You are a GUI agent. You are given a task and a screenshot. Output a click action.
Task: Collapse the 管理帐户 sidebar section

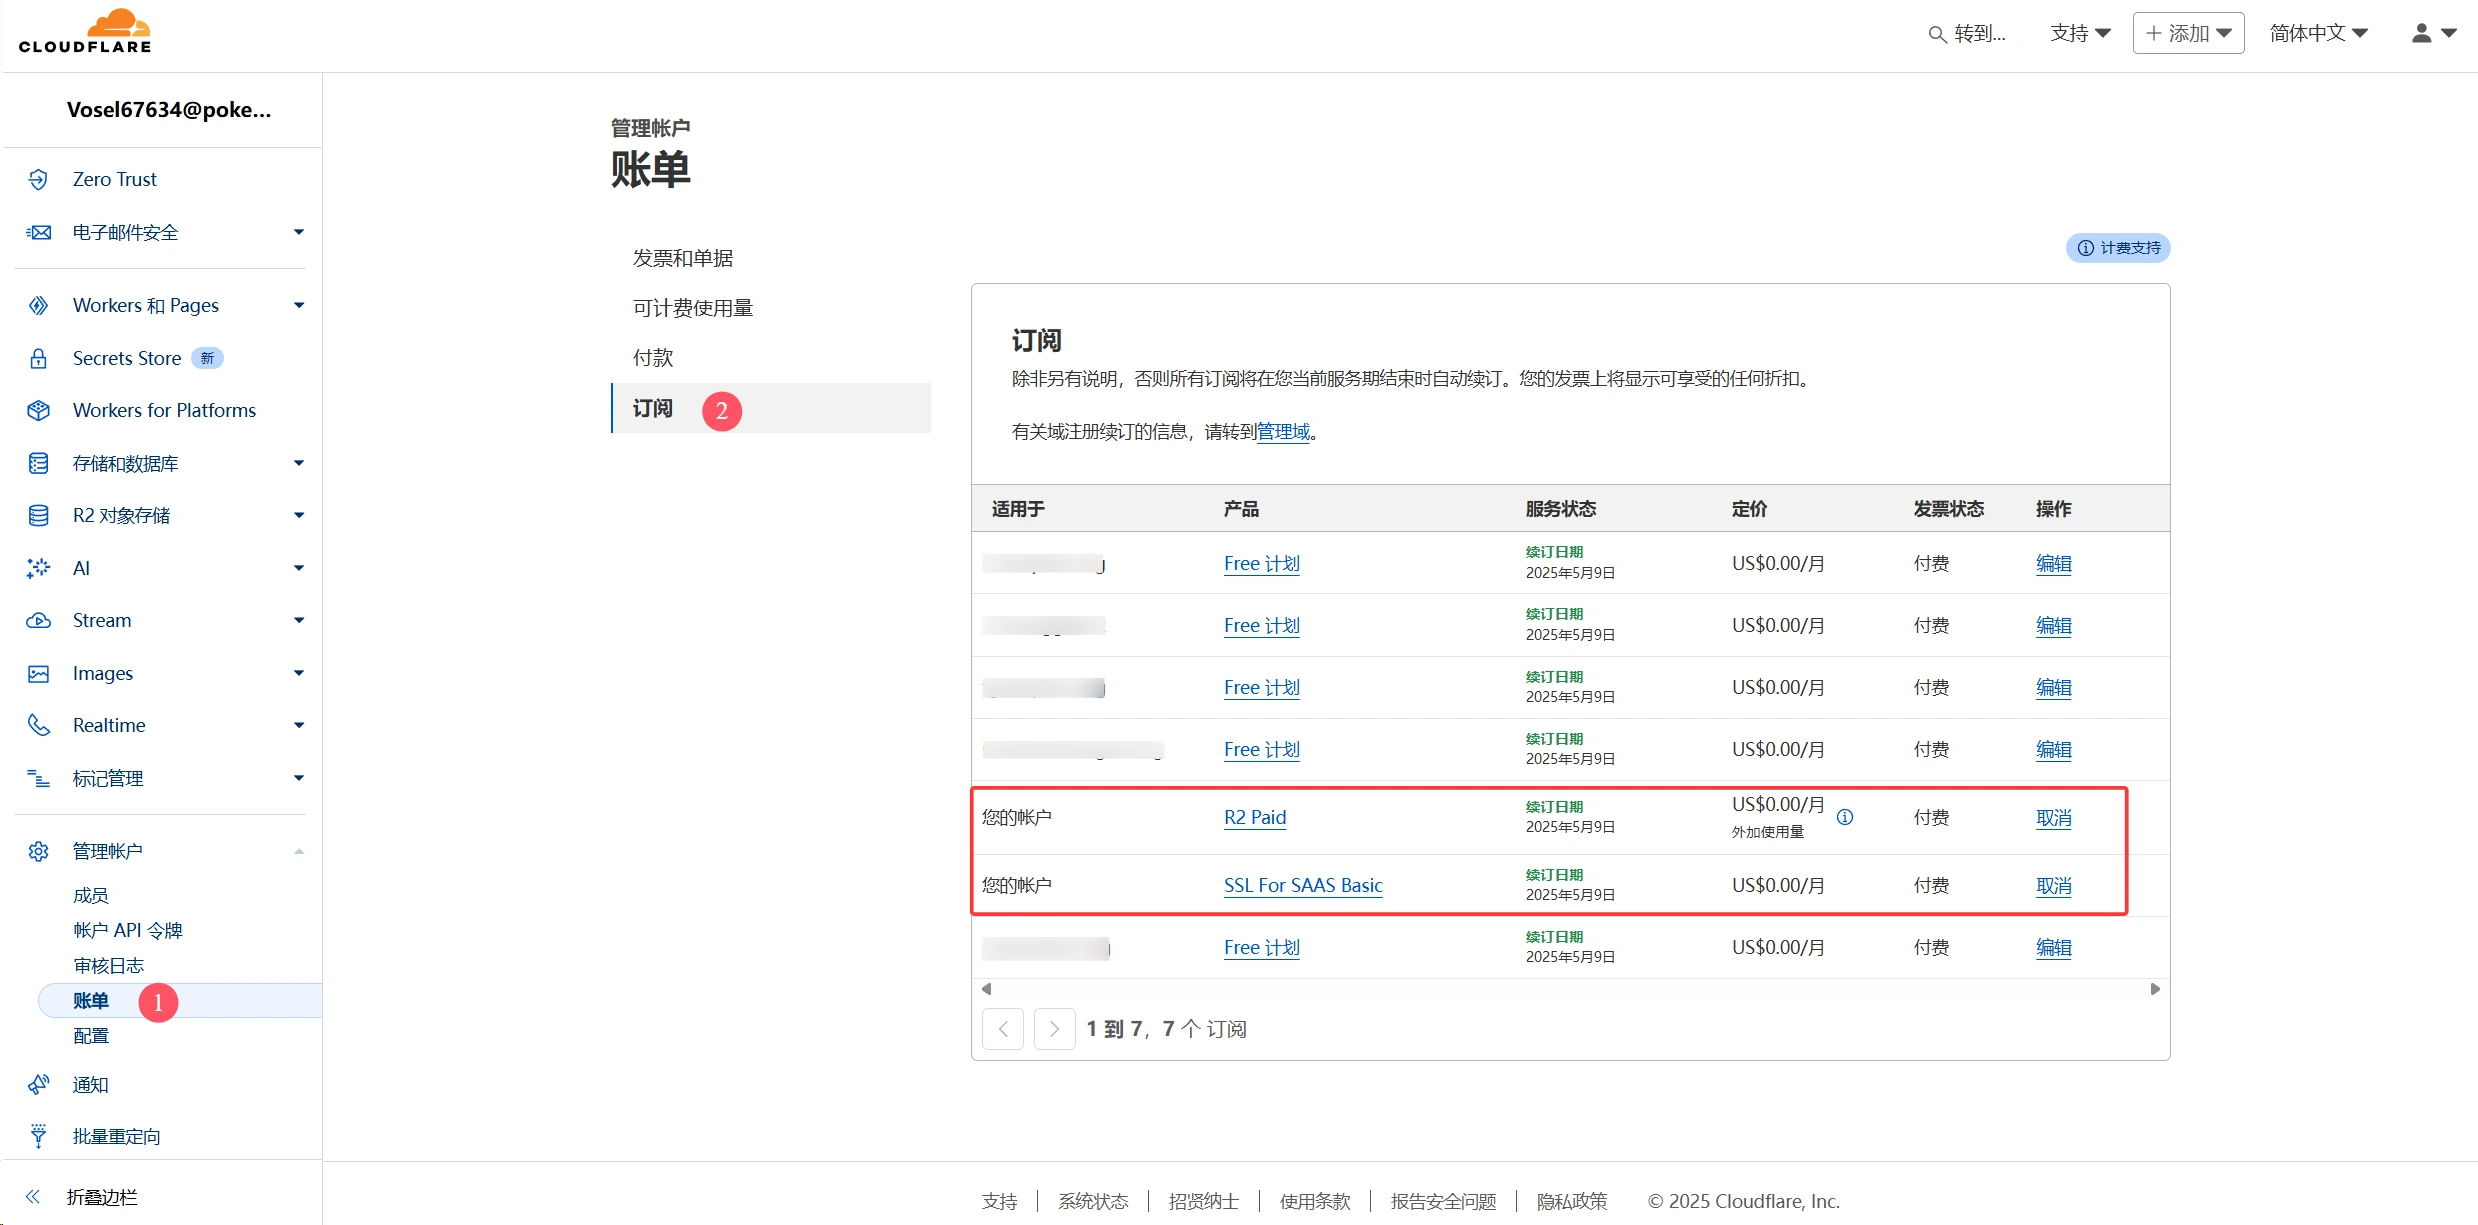tap(298, 851)
